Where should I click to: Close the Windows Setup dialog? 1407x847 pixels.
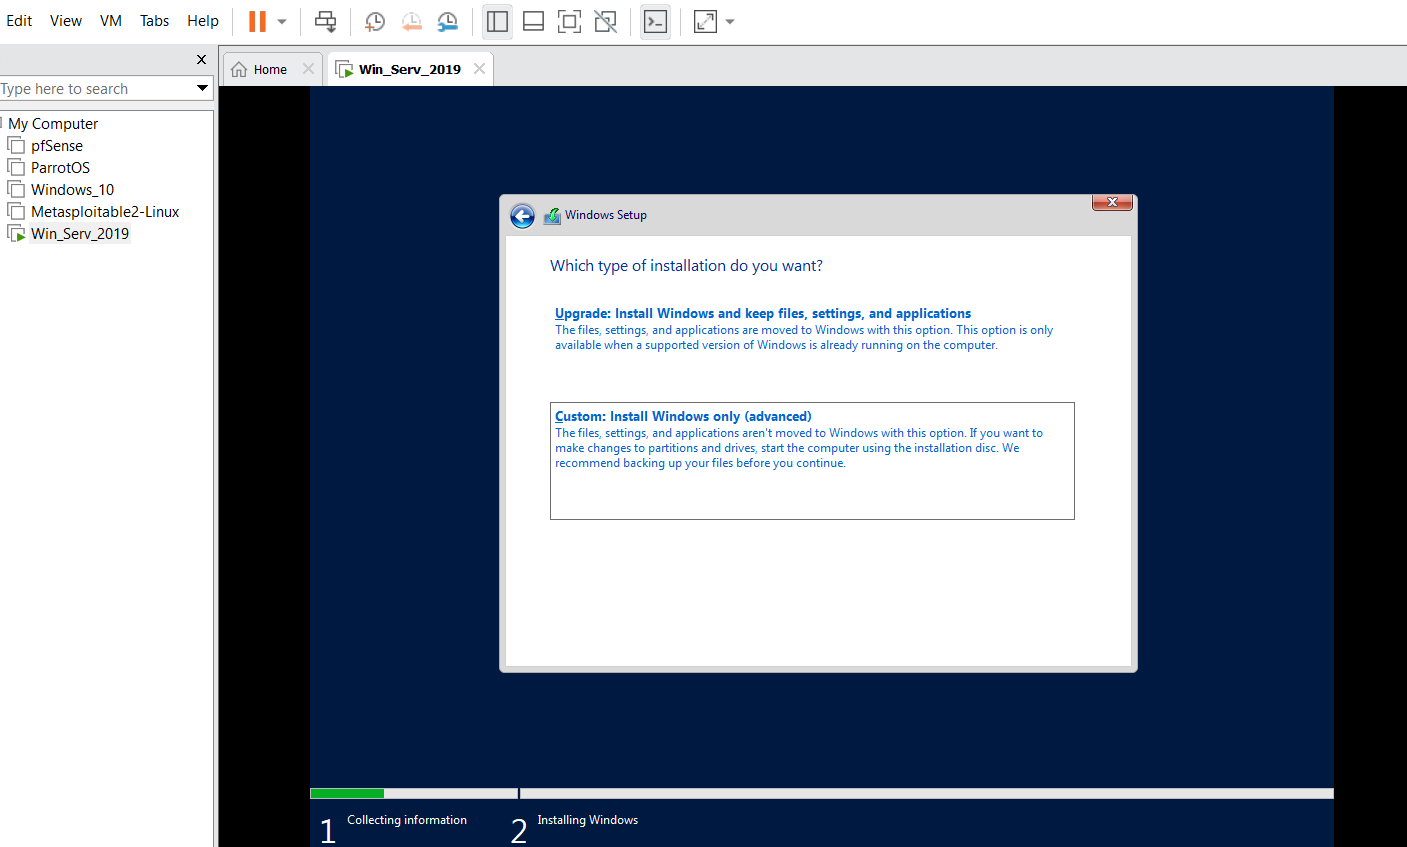pyautogui.click(x=1112, y=202)
